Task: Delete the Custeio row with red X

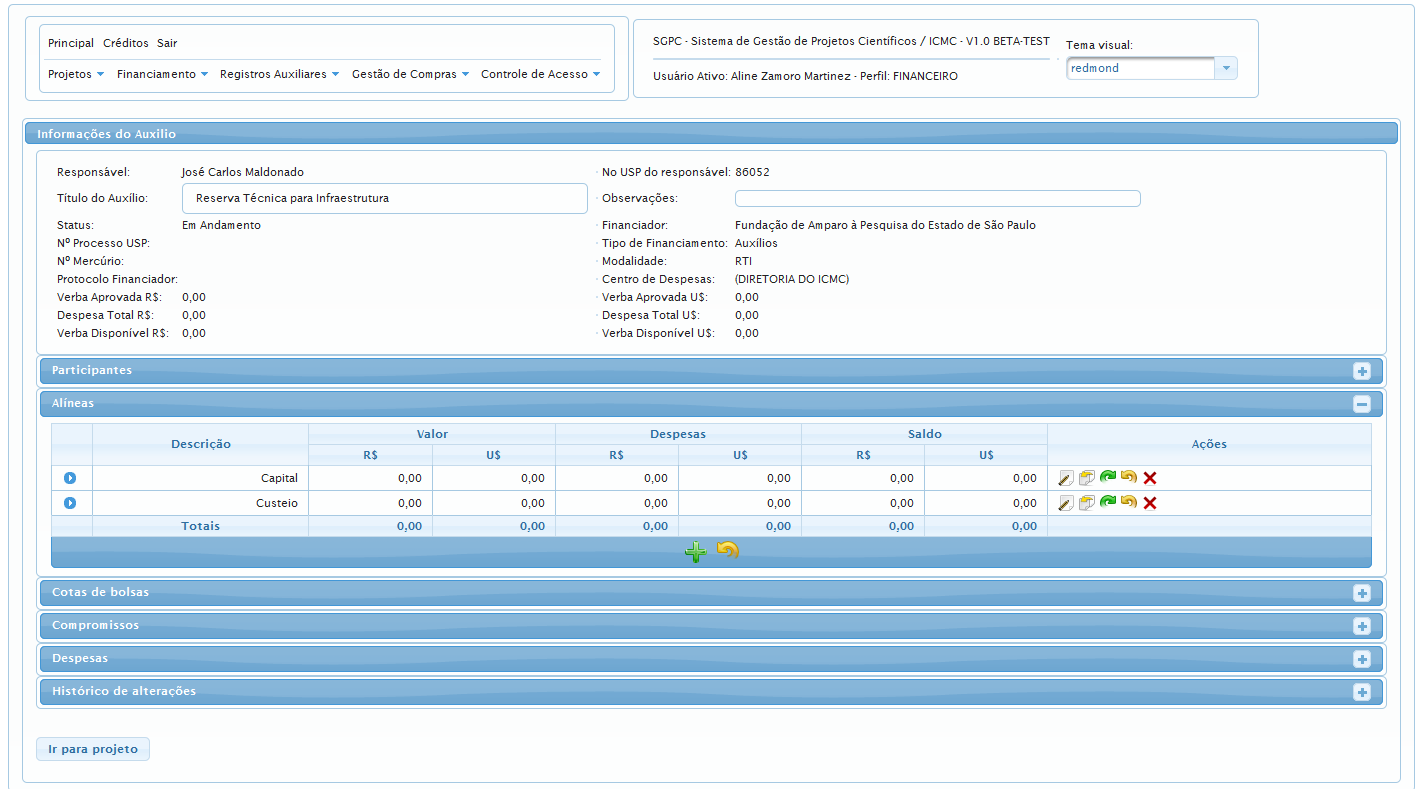Action: click(x=1150, y=503)
